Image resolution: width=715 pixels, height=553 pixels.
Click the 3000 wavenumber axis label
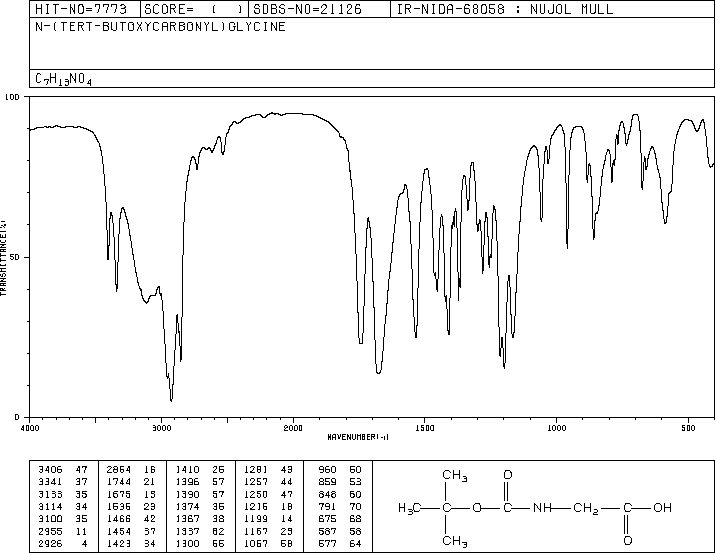(161, 428)
